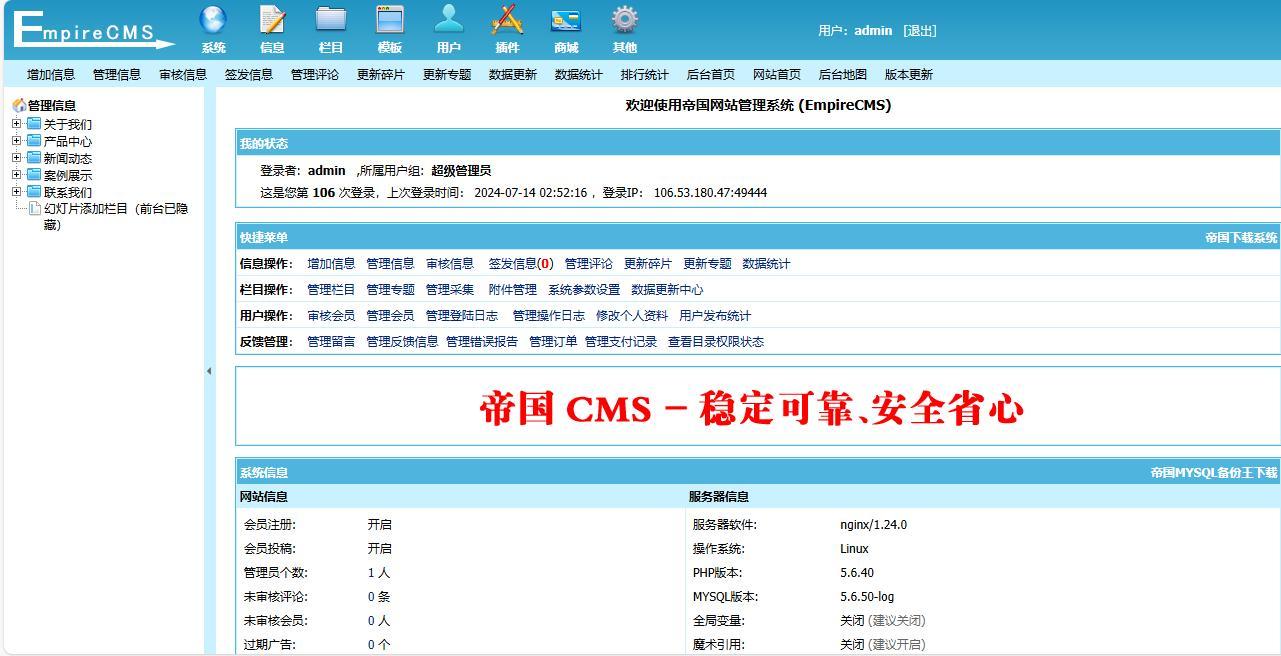
Task: Click the folder icon beside 新闻动态
Action: (34, 158)
